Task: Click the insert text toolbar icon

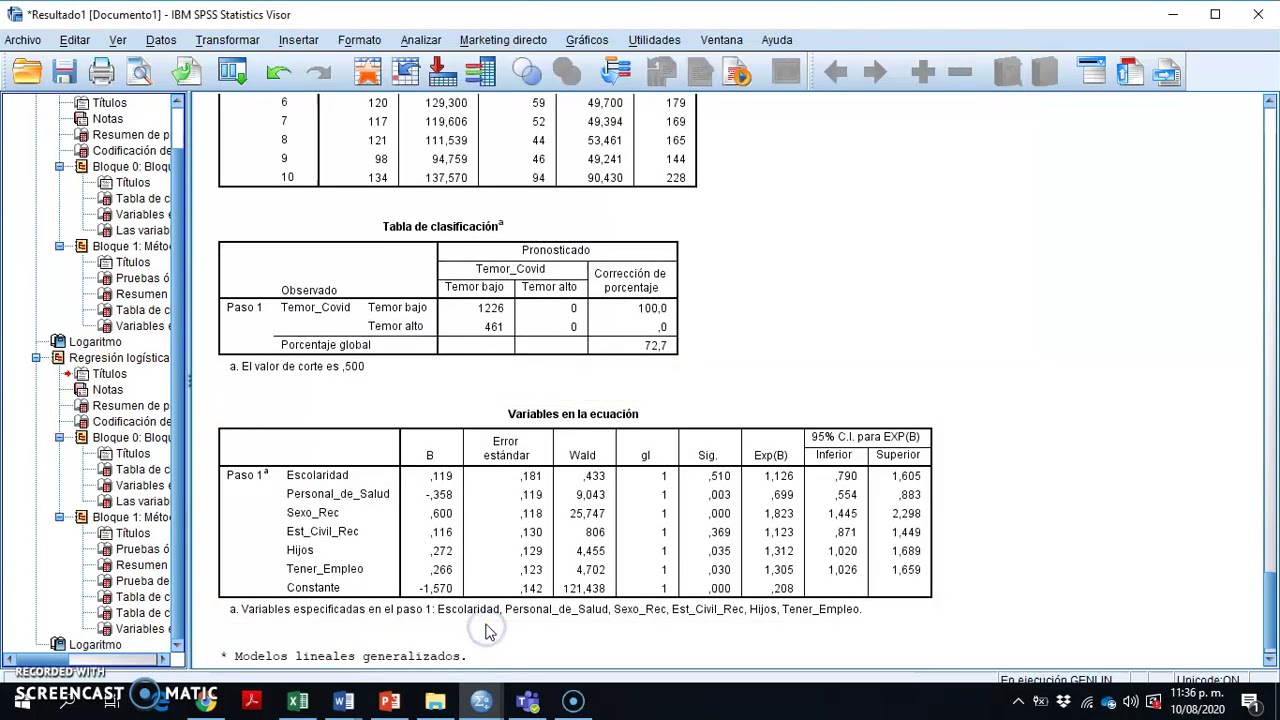Action: pos(1167,71)
